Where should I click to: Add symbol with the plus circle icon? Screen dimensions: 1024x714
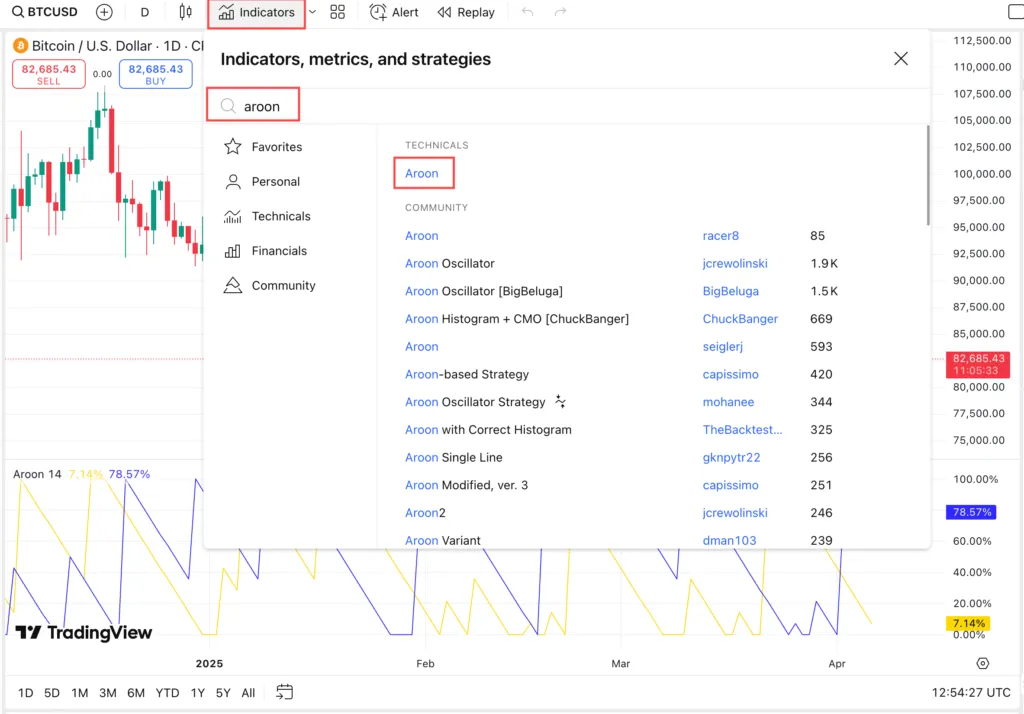click(104, 12)
